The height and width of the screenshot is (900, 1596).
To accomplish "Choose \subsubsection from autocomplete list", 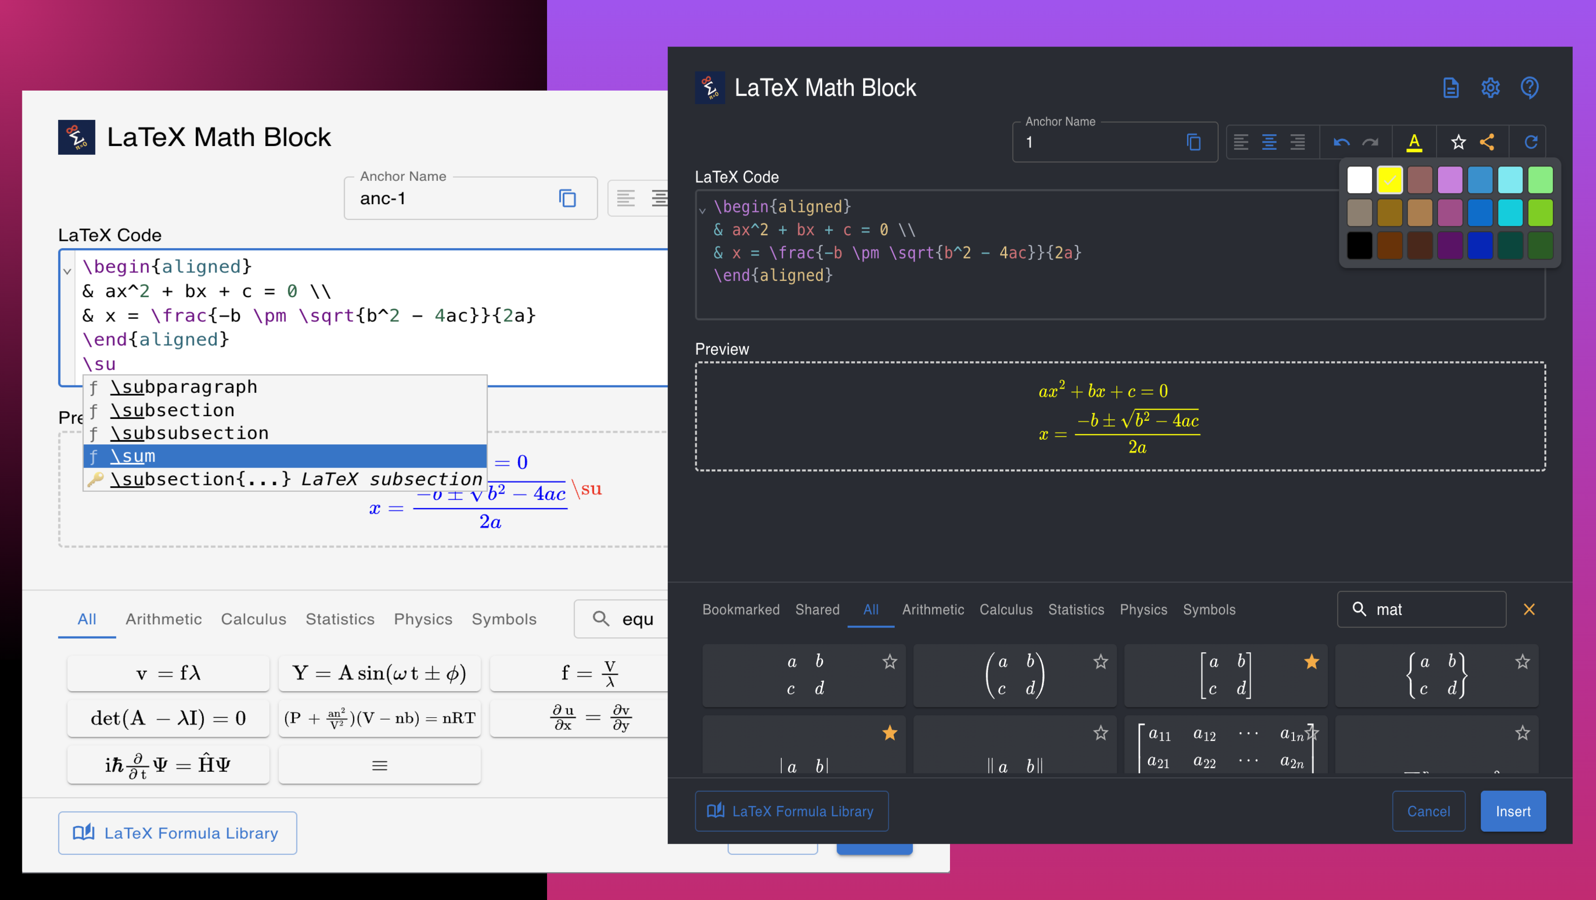I will coord(285,433).
